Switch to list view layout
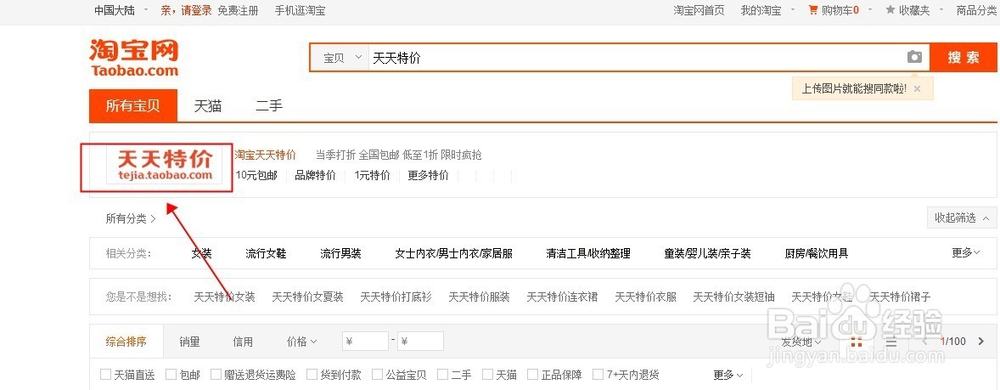This screenshot has width=1000, height=390. 892,342
